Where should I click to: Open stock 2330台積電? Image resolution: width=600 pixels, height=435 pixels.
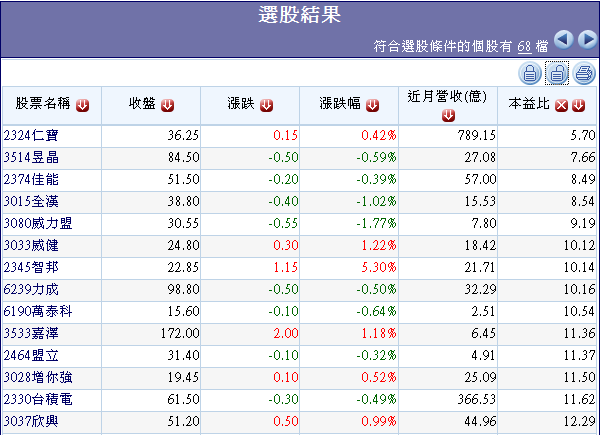(x=38, y=399)
